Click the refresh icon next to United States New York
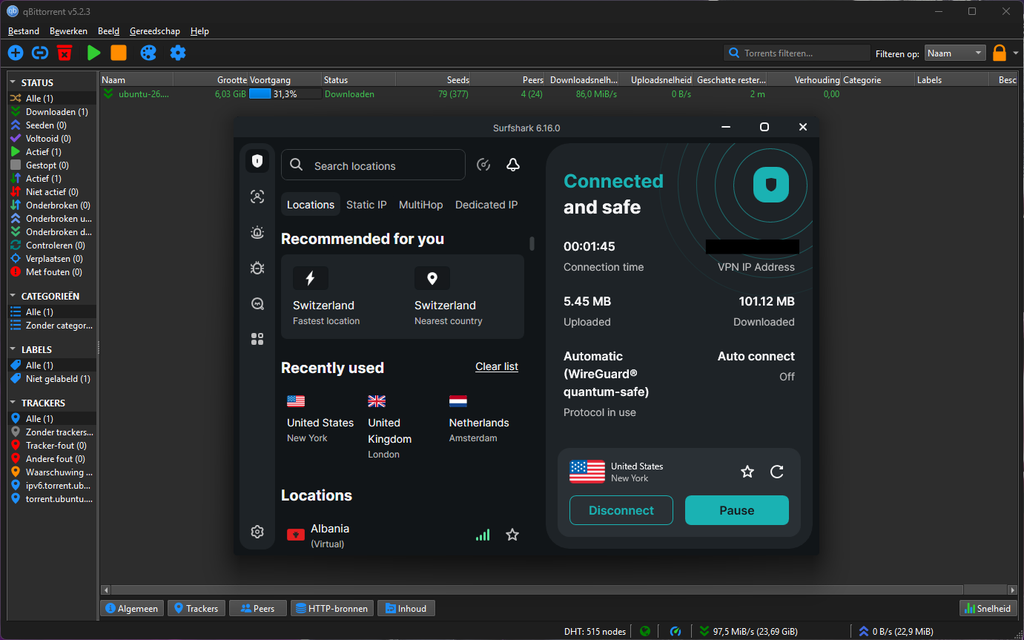The image size is (1024, 640). [x=776, y=472]
